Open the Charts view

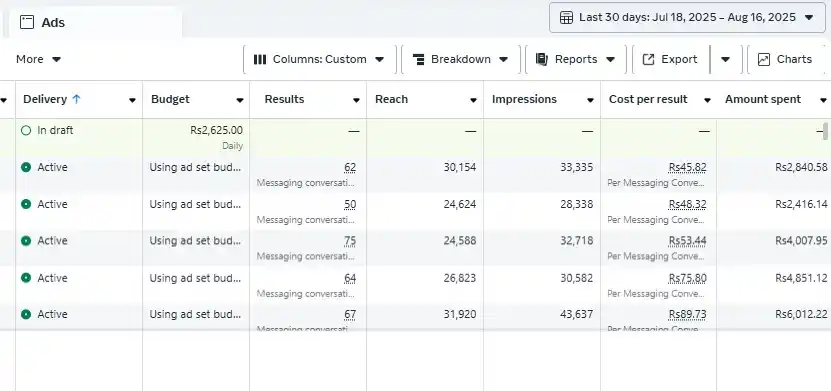[787, 59]
